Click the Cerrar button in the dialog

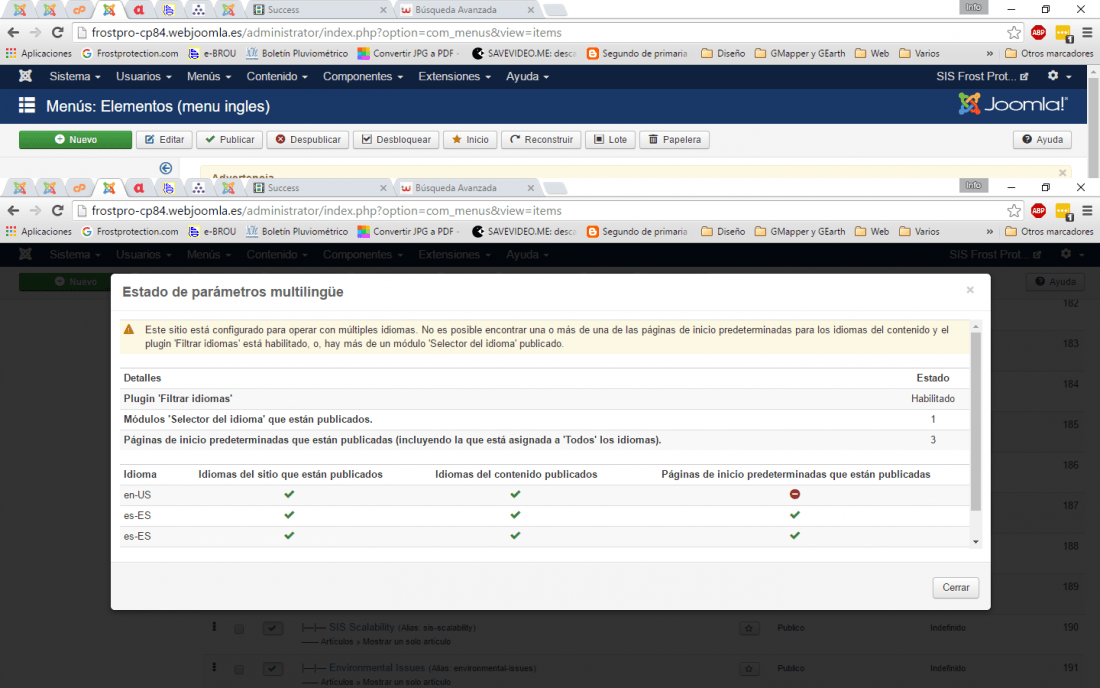(x=955, y=588)
